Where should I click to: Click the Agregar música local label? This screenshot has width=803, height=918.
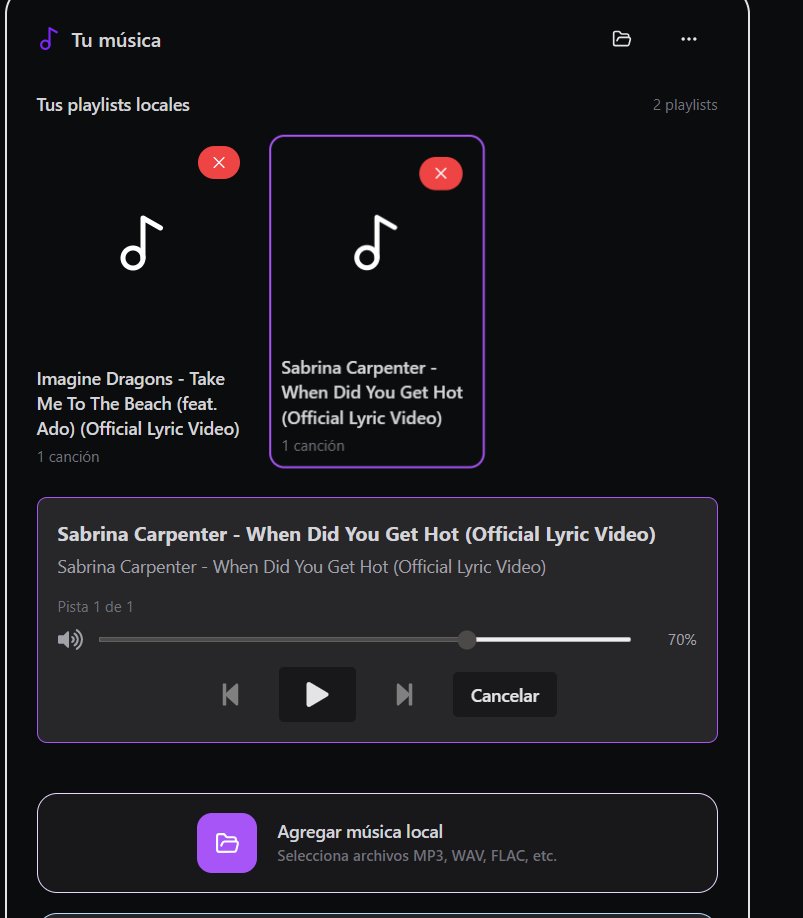point(360,832)
